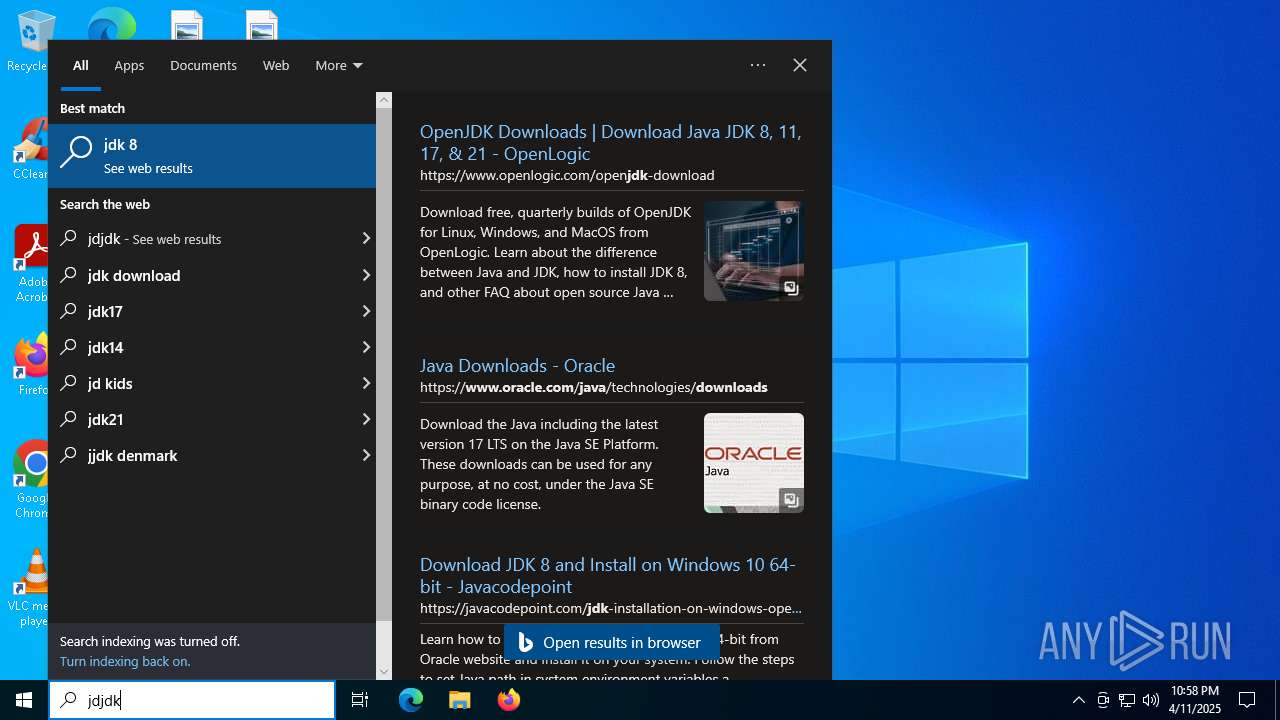Switch to the Apps search tab

click(x=129, y=65)
